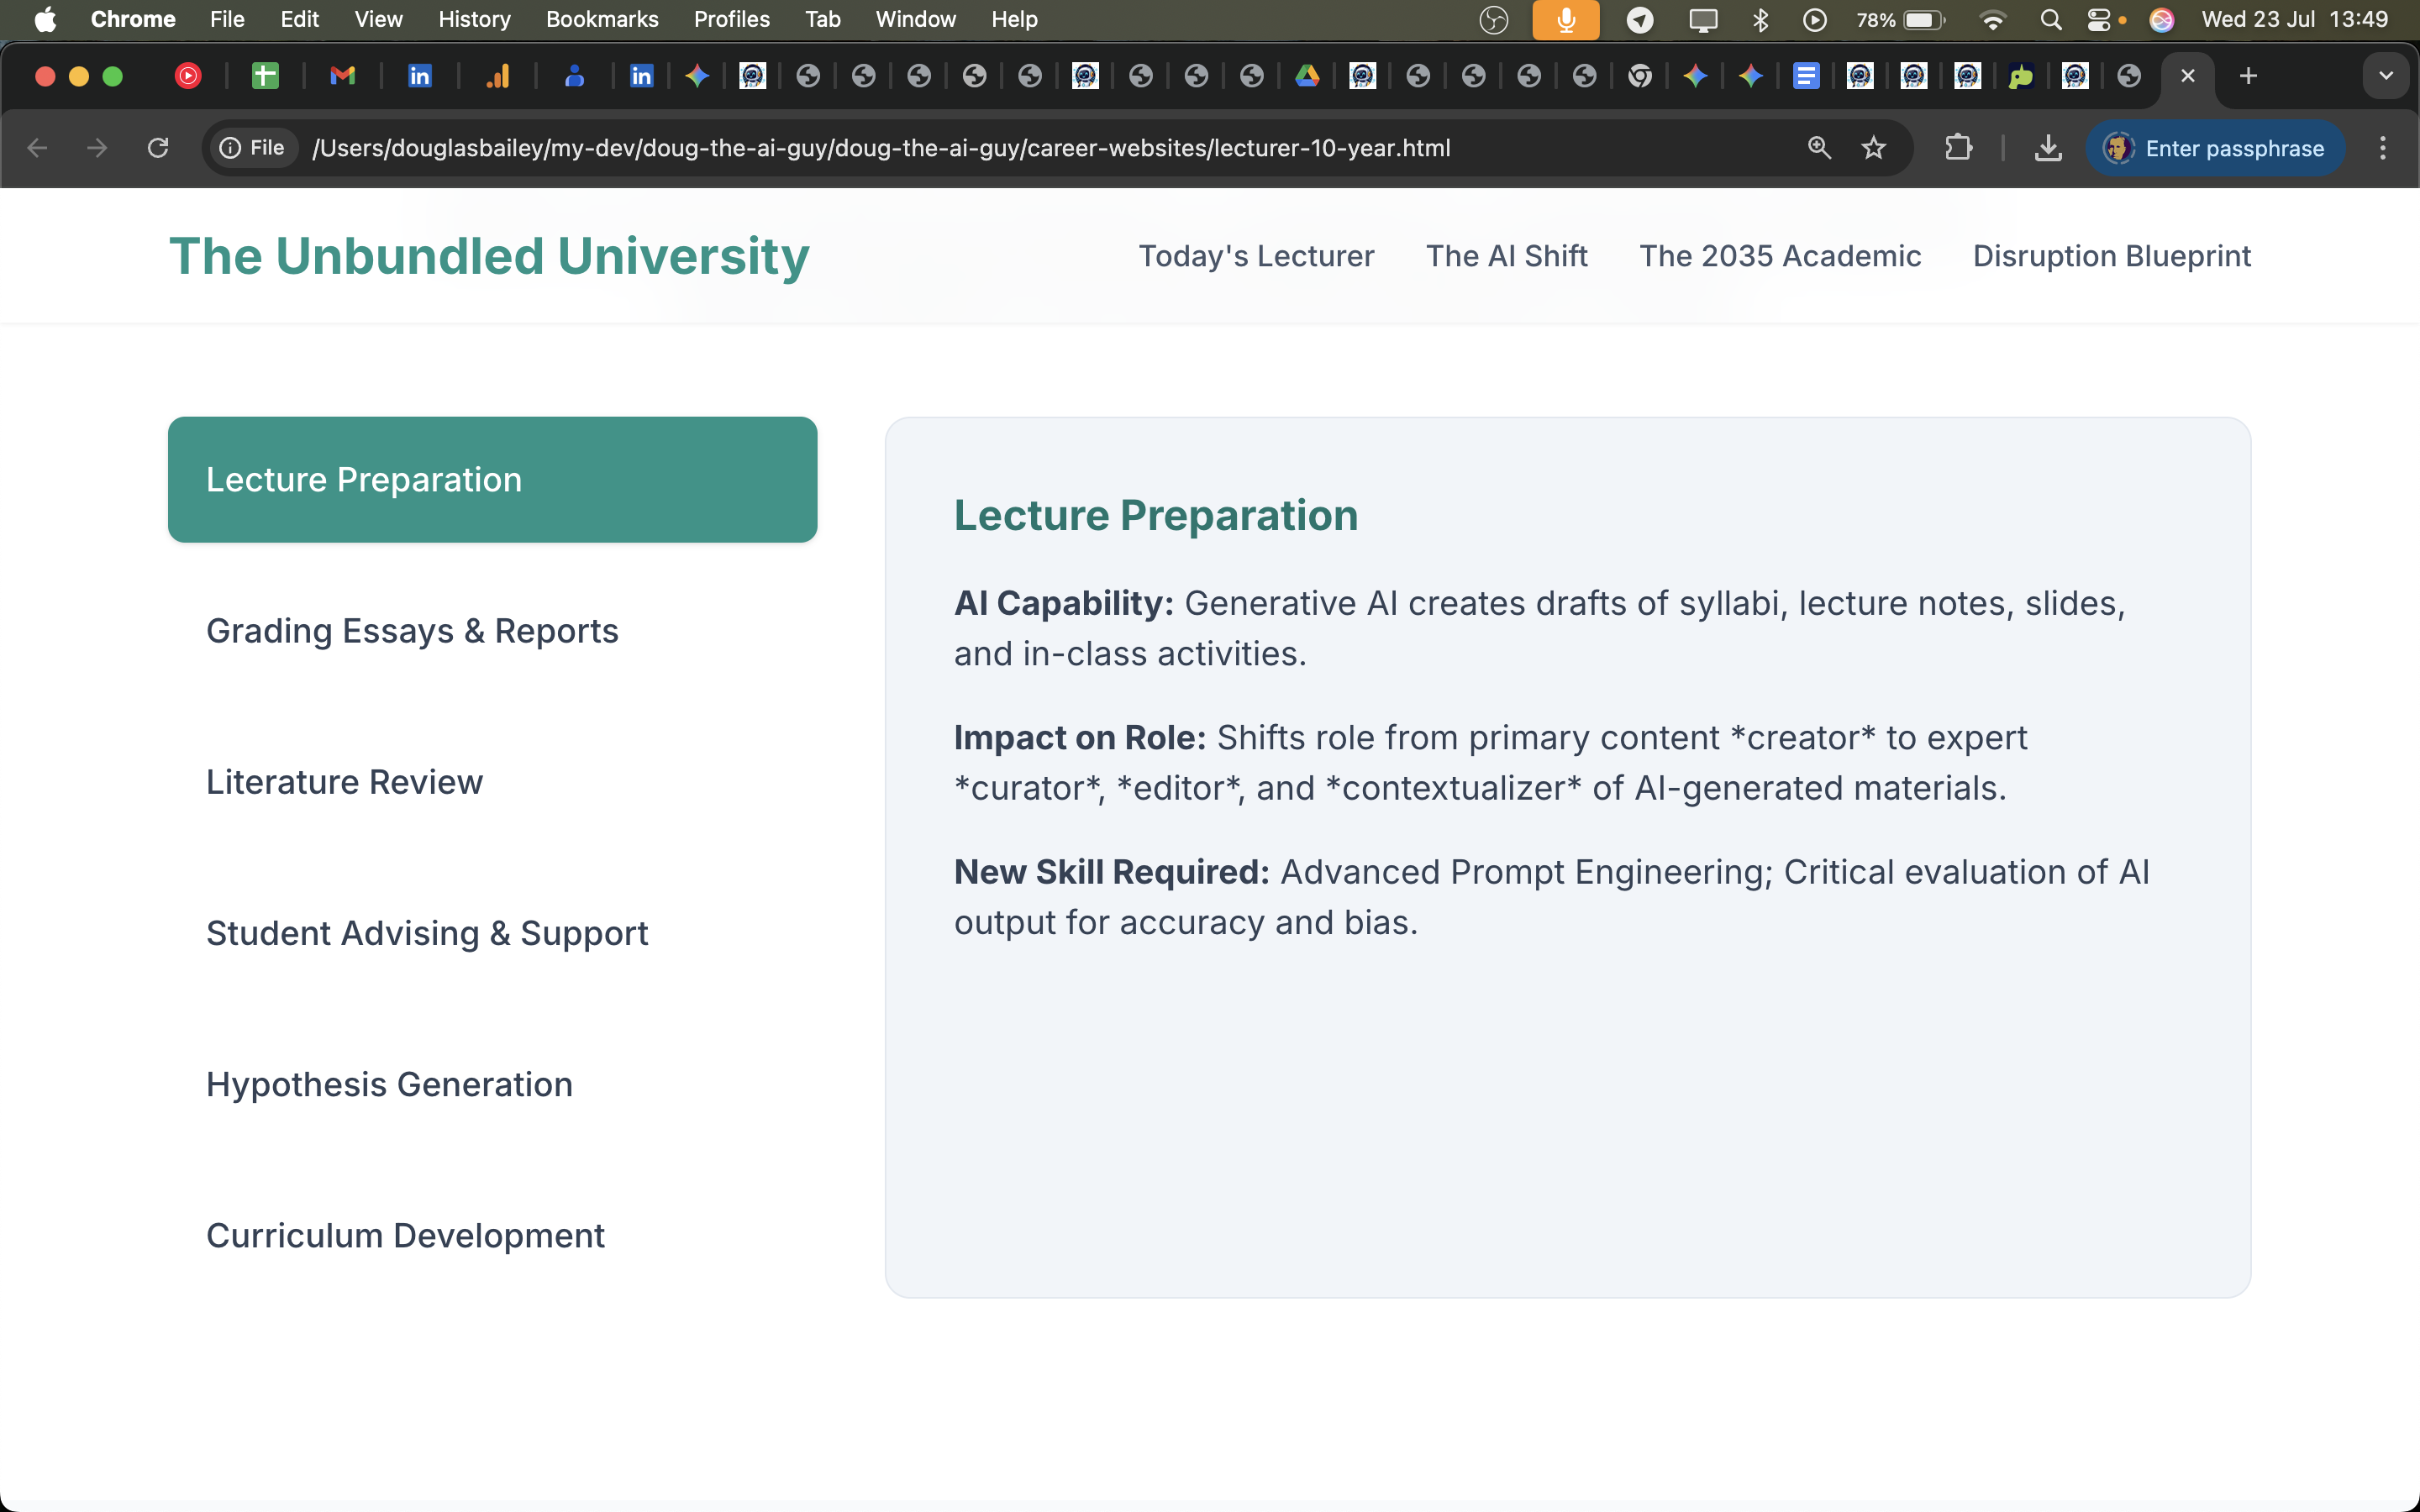Open the Apple menu
2420x1512 pixels.
(x=45, y=19)
